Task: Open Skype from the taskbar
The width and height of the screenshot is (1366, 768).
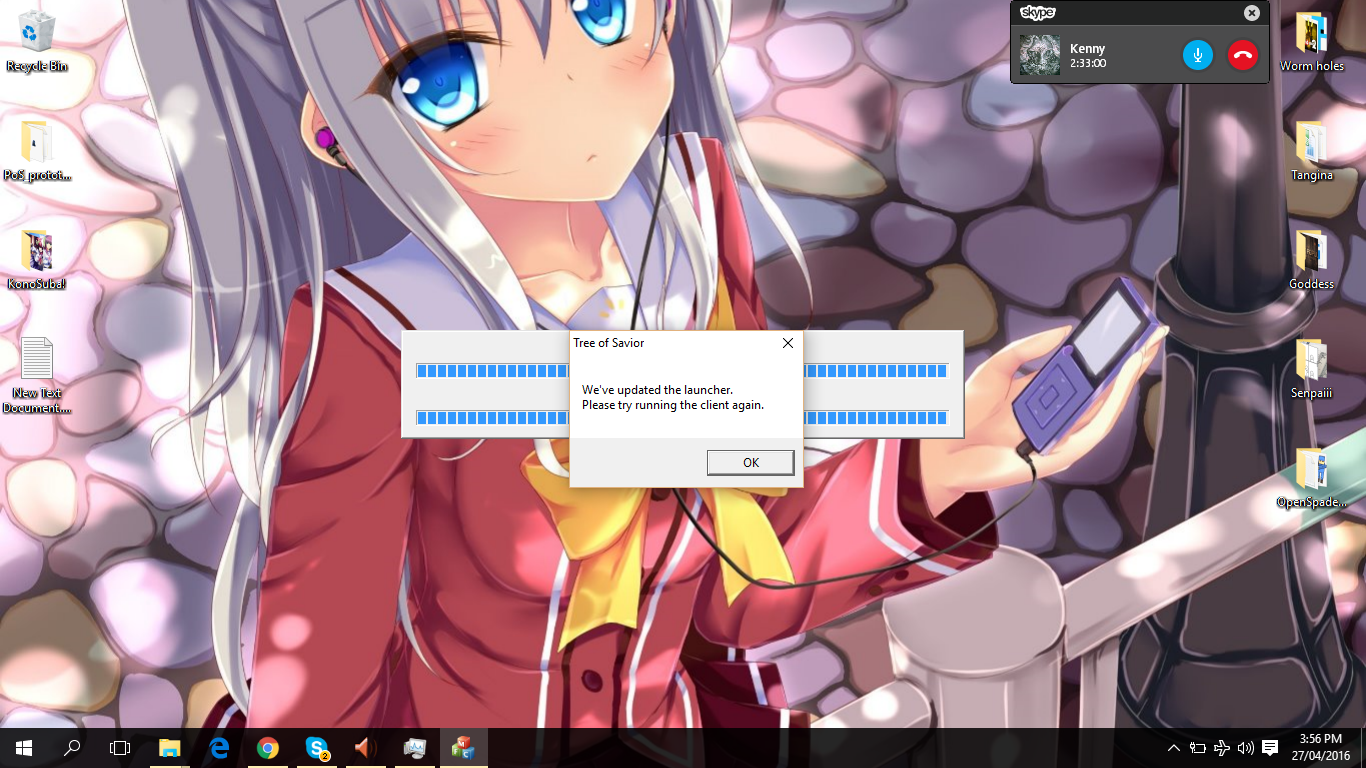Action: click(317, 747)
